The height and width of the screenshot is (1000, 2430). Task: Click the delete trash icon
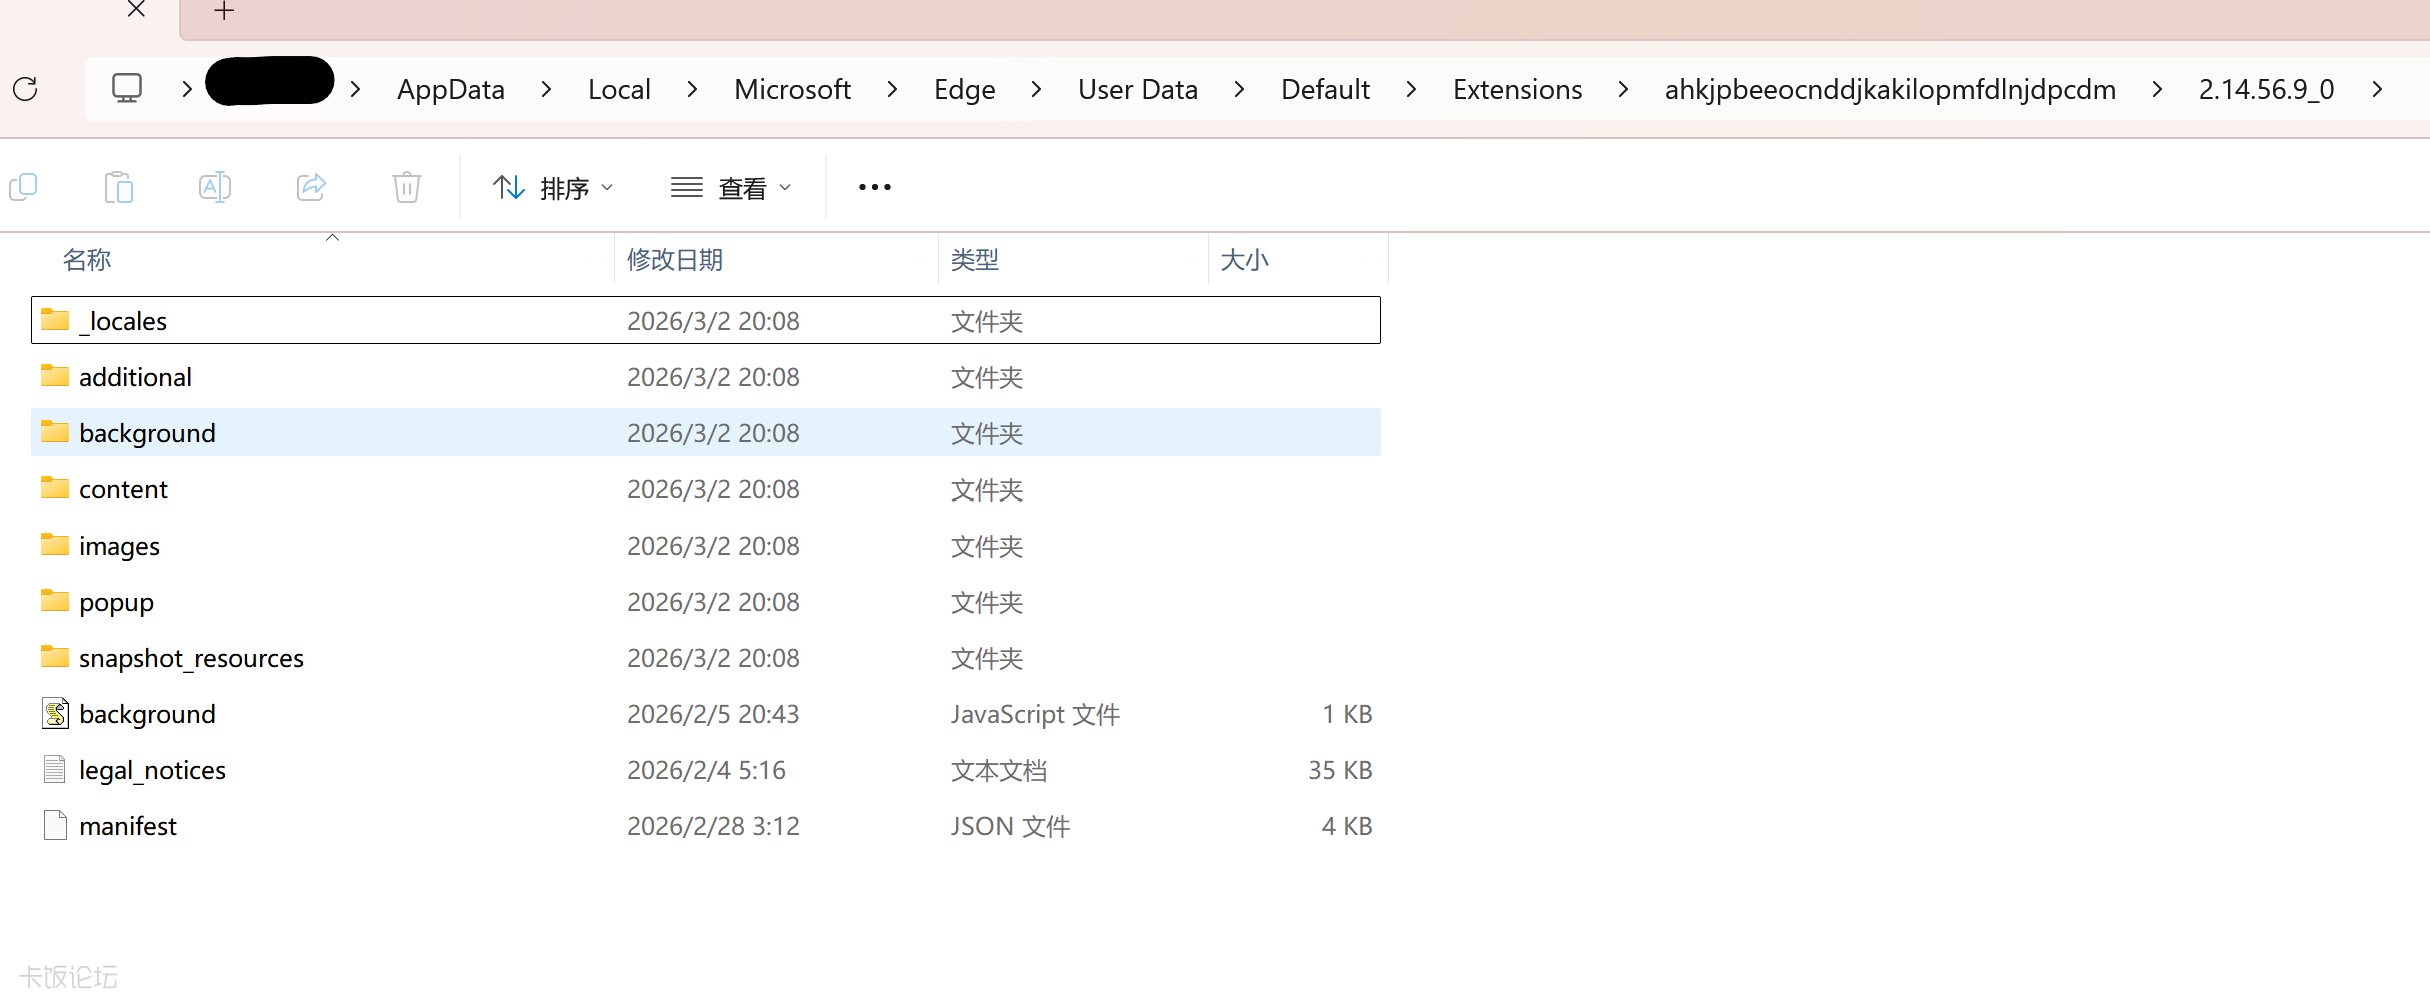(407, 187)
